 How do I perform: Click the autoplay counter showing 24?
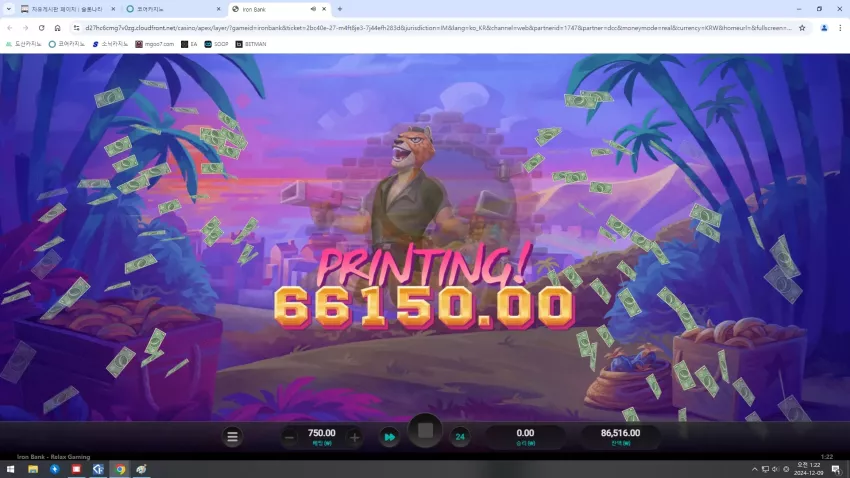pyautogui.click(x=460, y=437)
